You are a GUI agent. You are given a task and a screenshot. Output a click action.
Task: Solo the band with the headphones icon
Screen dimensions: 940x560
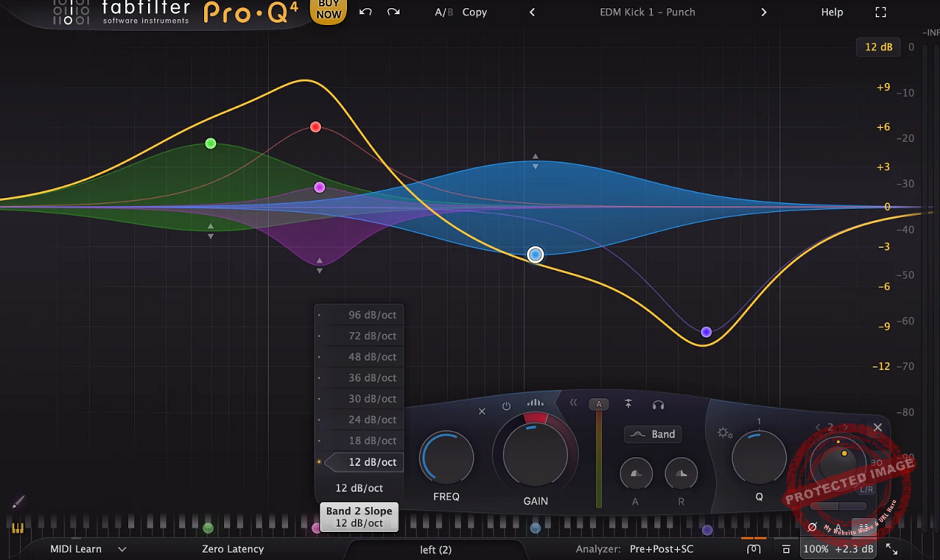click(658, 405)
